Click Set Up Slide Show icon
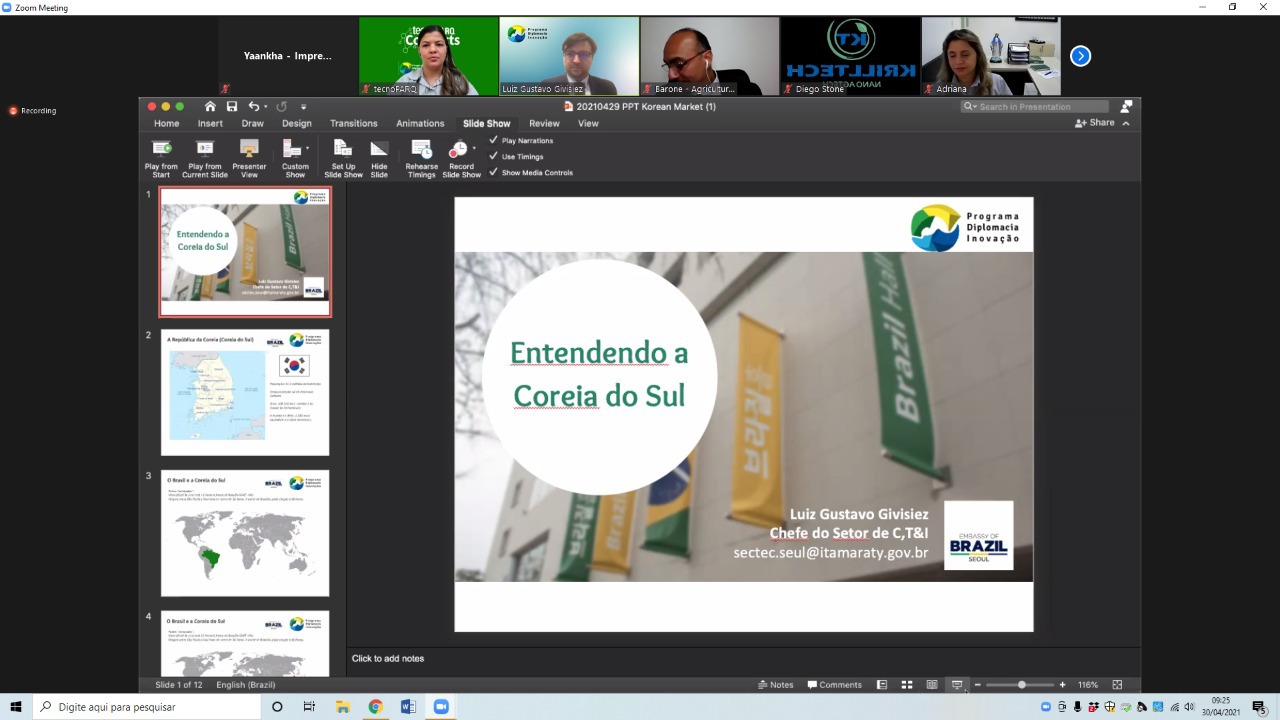The width and height of the screenshot is (1280, 720). [343, 150]
